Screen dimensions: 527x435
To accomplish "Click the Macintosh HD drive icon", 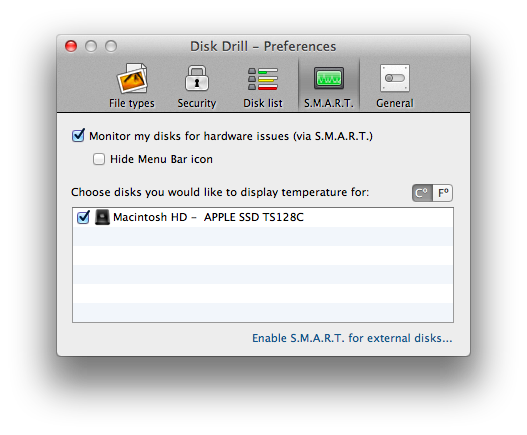I will point(102,217).
